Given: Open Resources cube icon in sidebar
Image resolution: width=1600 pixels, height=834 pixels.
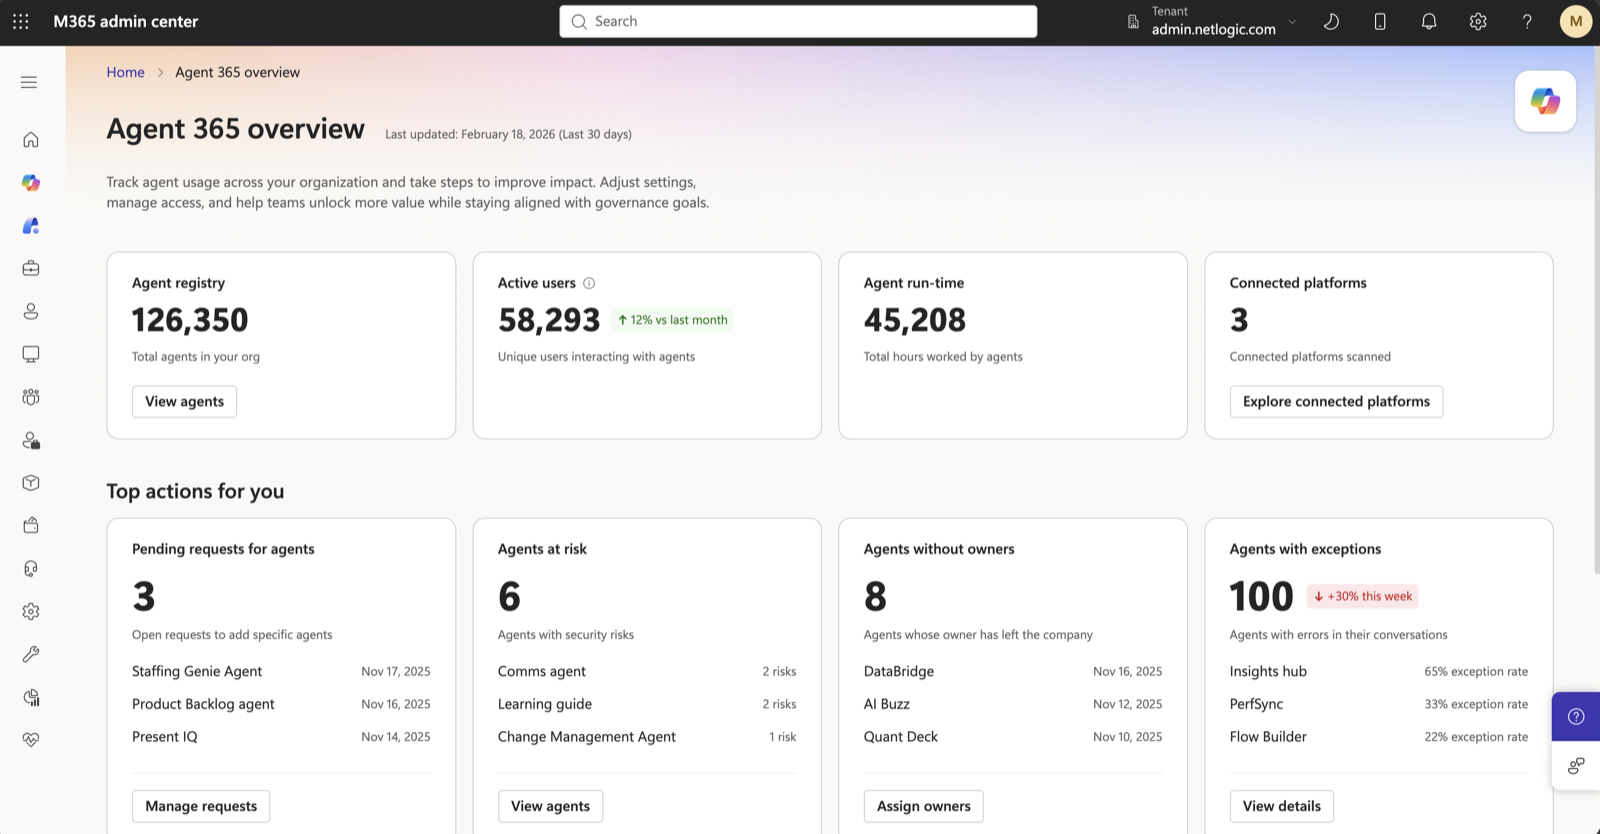Looking at the screenshot, I should [x=31, y=483].
